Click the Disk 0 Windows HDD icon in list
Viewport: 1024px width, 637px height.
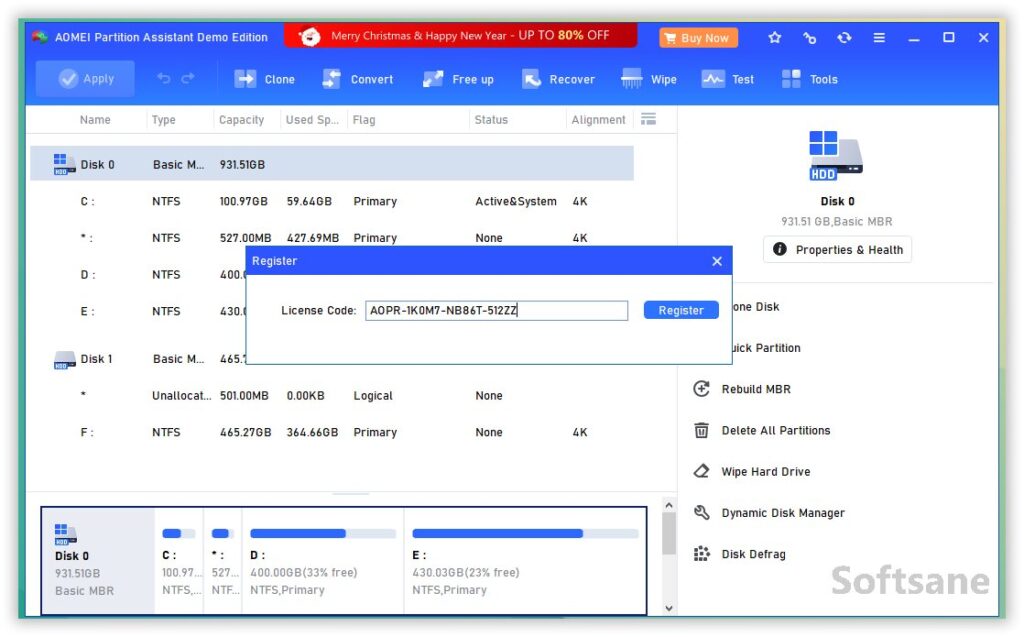(64, 165)
